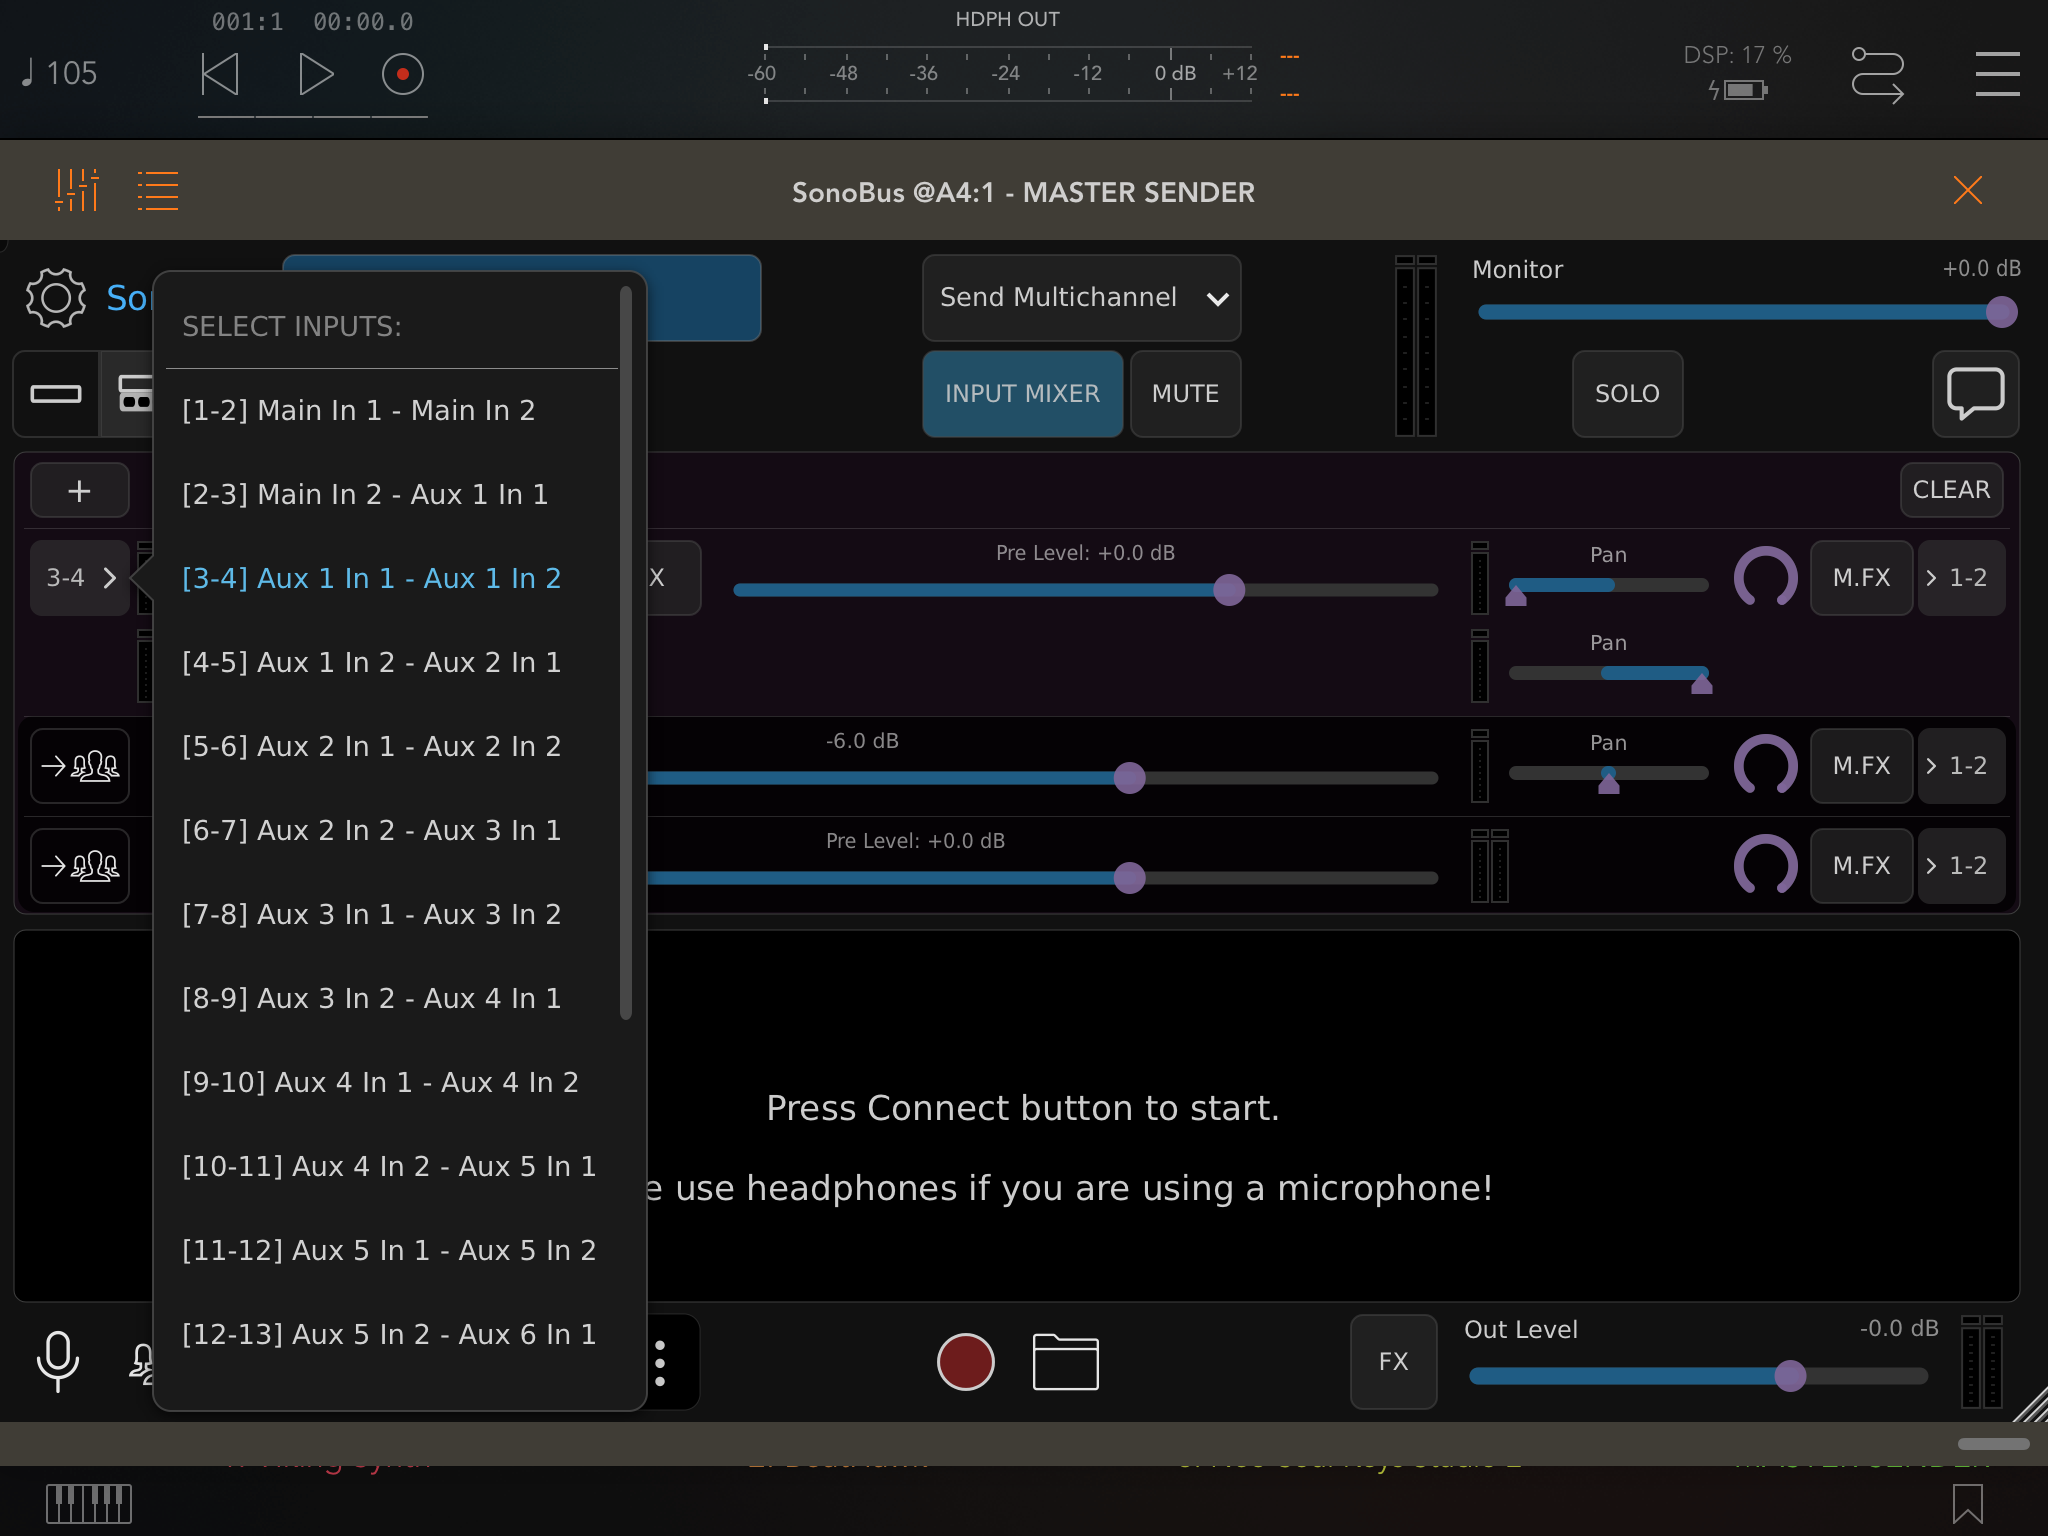The image size is (2048, 1536).
Task: Toggle the microphone mute icon
Action: coord(57,1361)
